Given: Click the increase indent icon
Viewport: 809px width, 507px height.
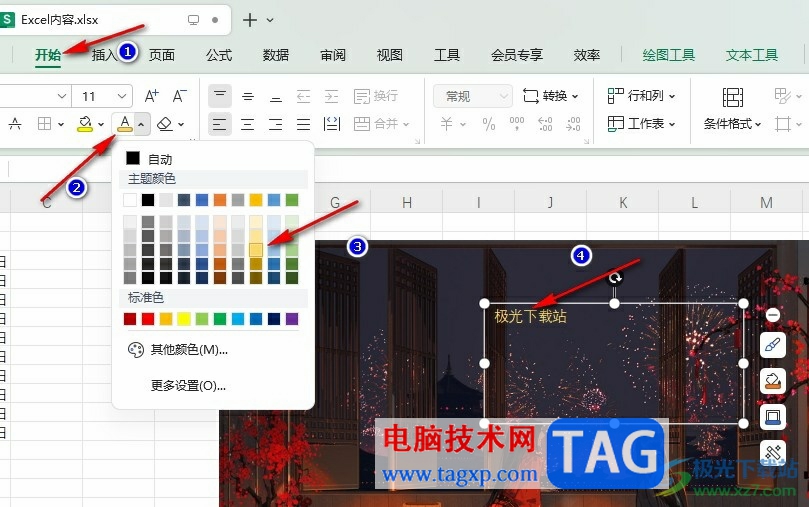Looking at the screenshot, I should [331, 96].
